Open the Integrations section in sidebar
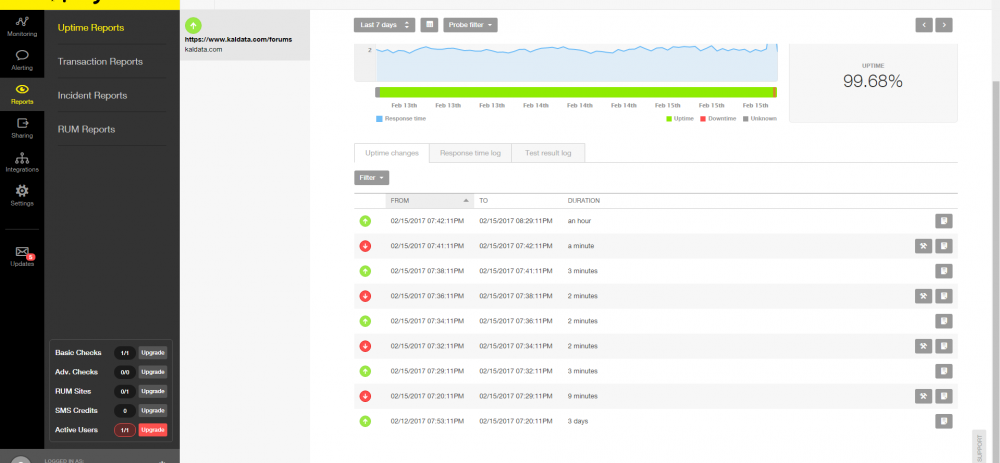This screenshot has width=1000, height=463. pos(22,163)
